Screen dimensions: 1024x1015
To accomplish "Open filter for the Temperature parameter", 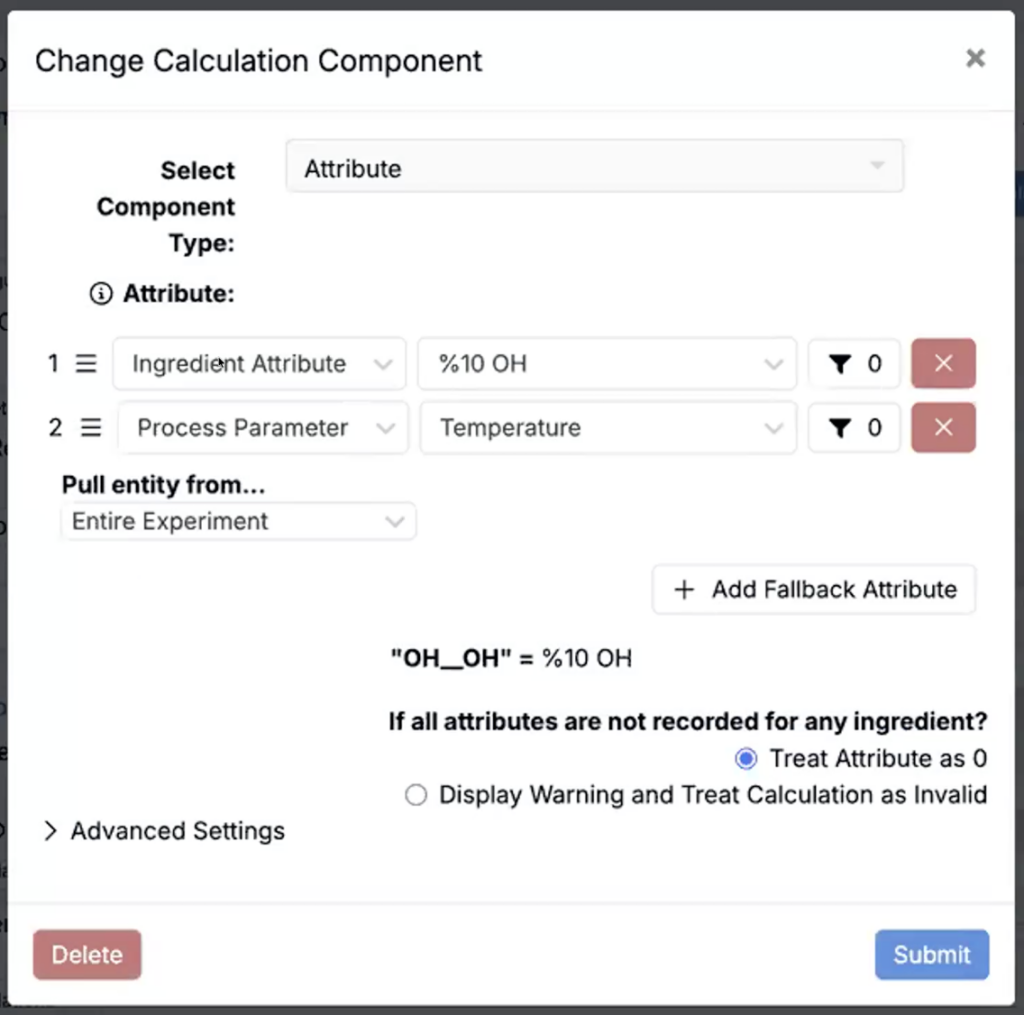I will 854,428.
